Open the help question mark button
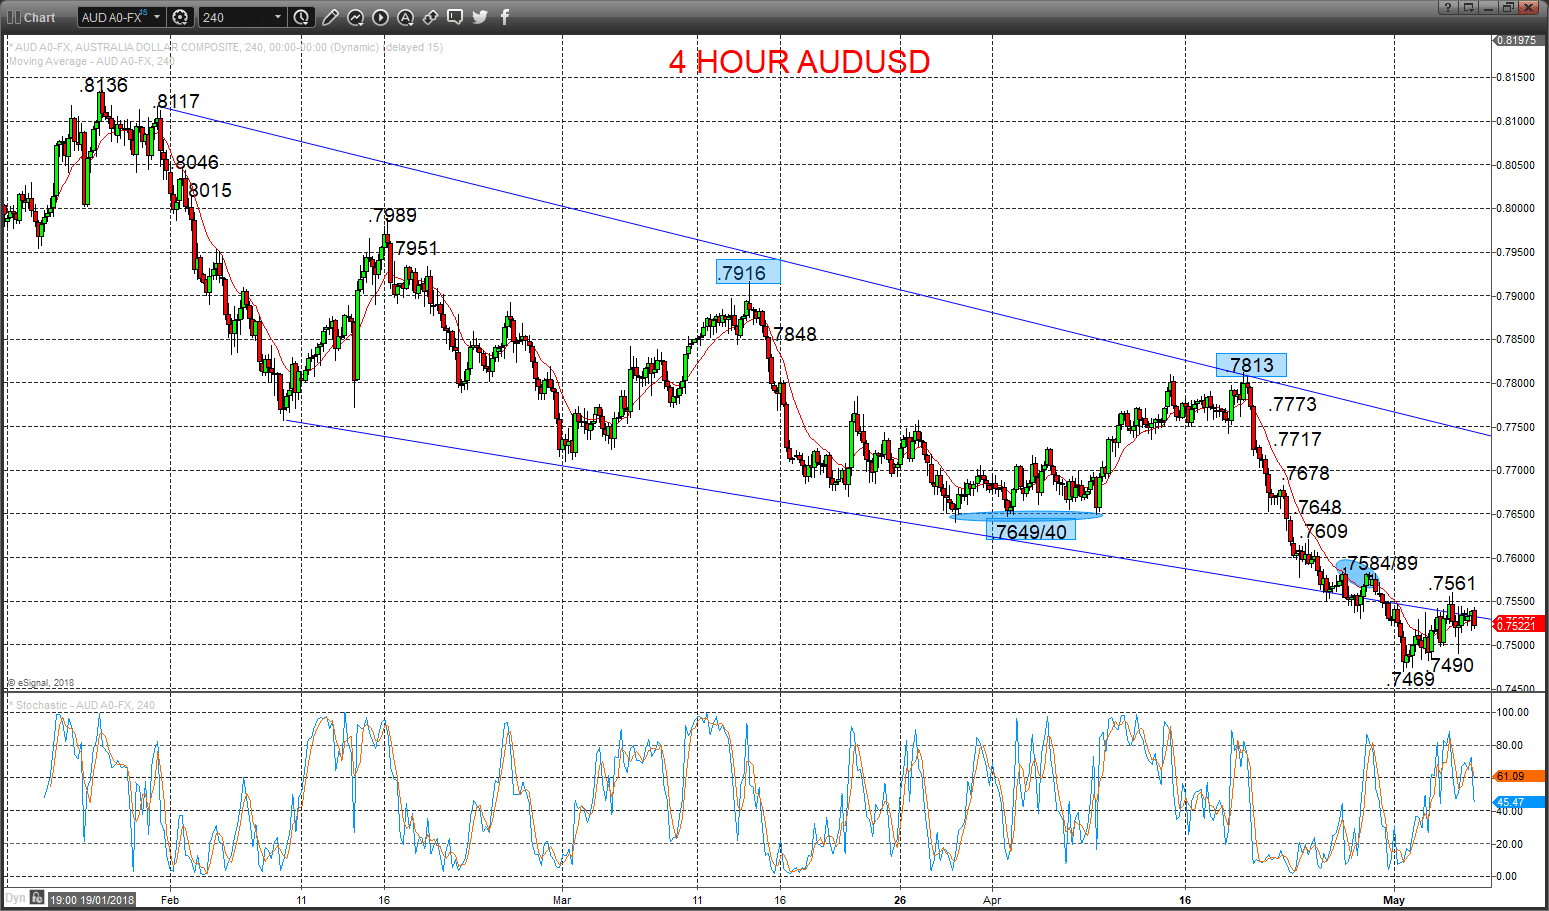Screen dimensions: 1549x911 (x=1447, y=7)
